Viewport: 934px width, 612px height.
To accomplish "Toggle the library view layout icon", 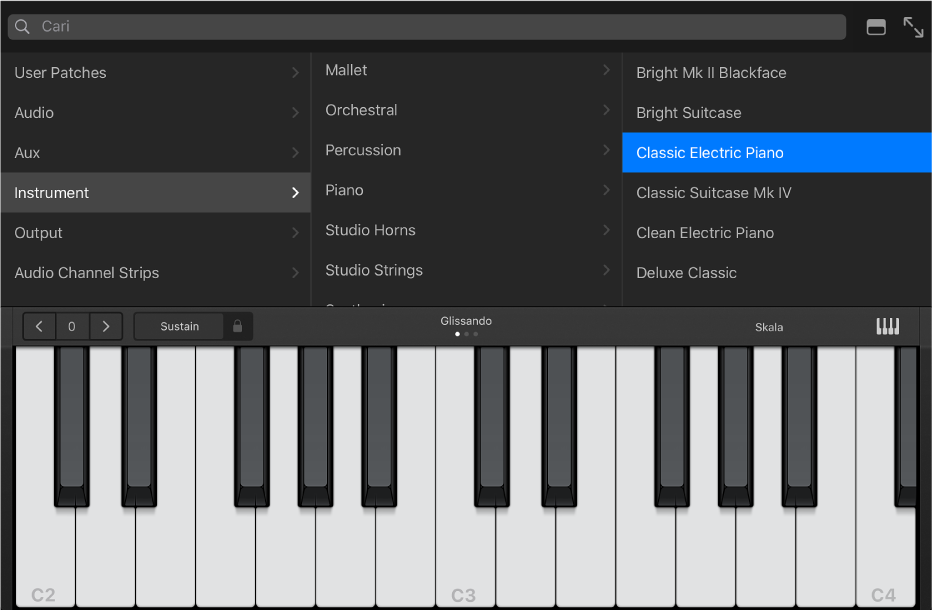I will click(876, 27).
